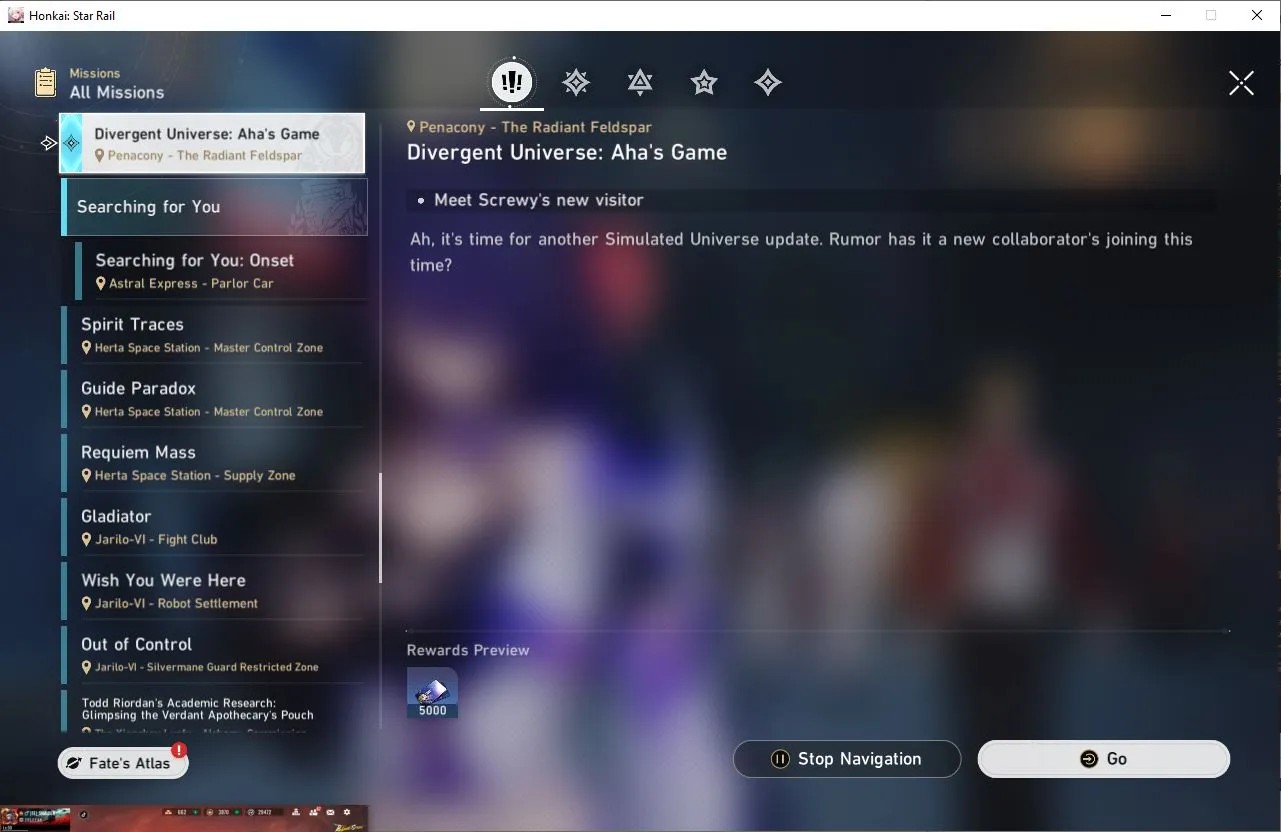Click the arrow icon on Go button
This screenshot has width=1281, height=832.
click(1089, 759)
